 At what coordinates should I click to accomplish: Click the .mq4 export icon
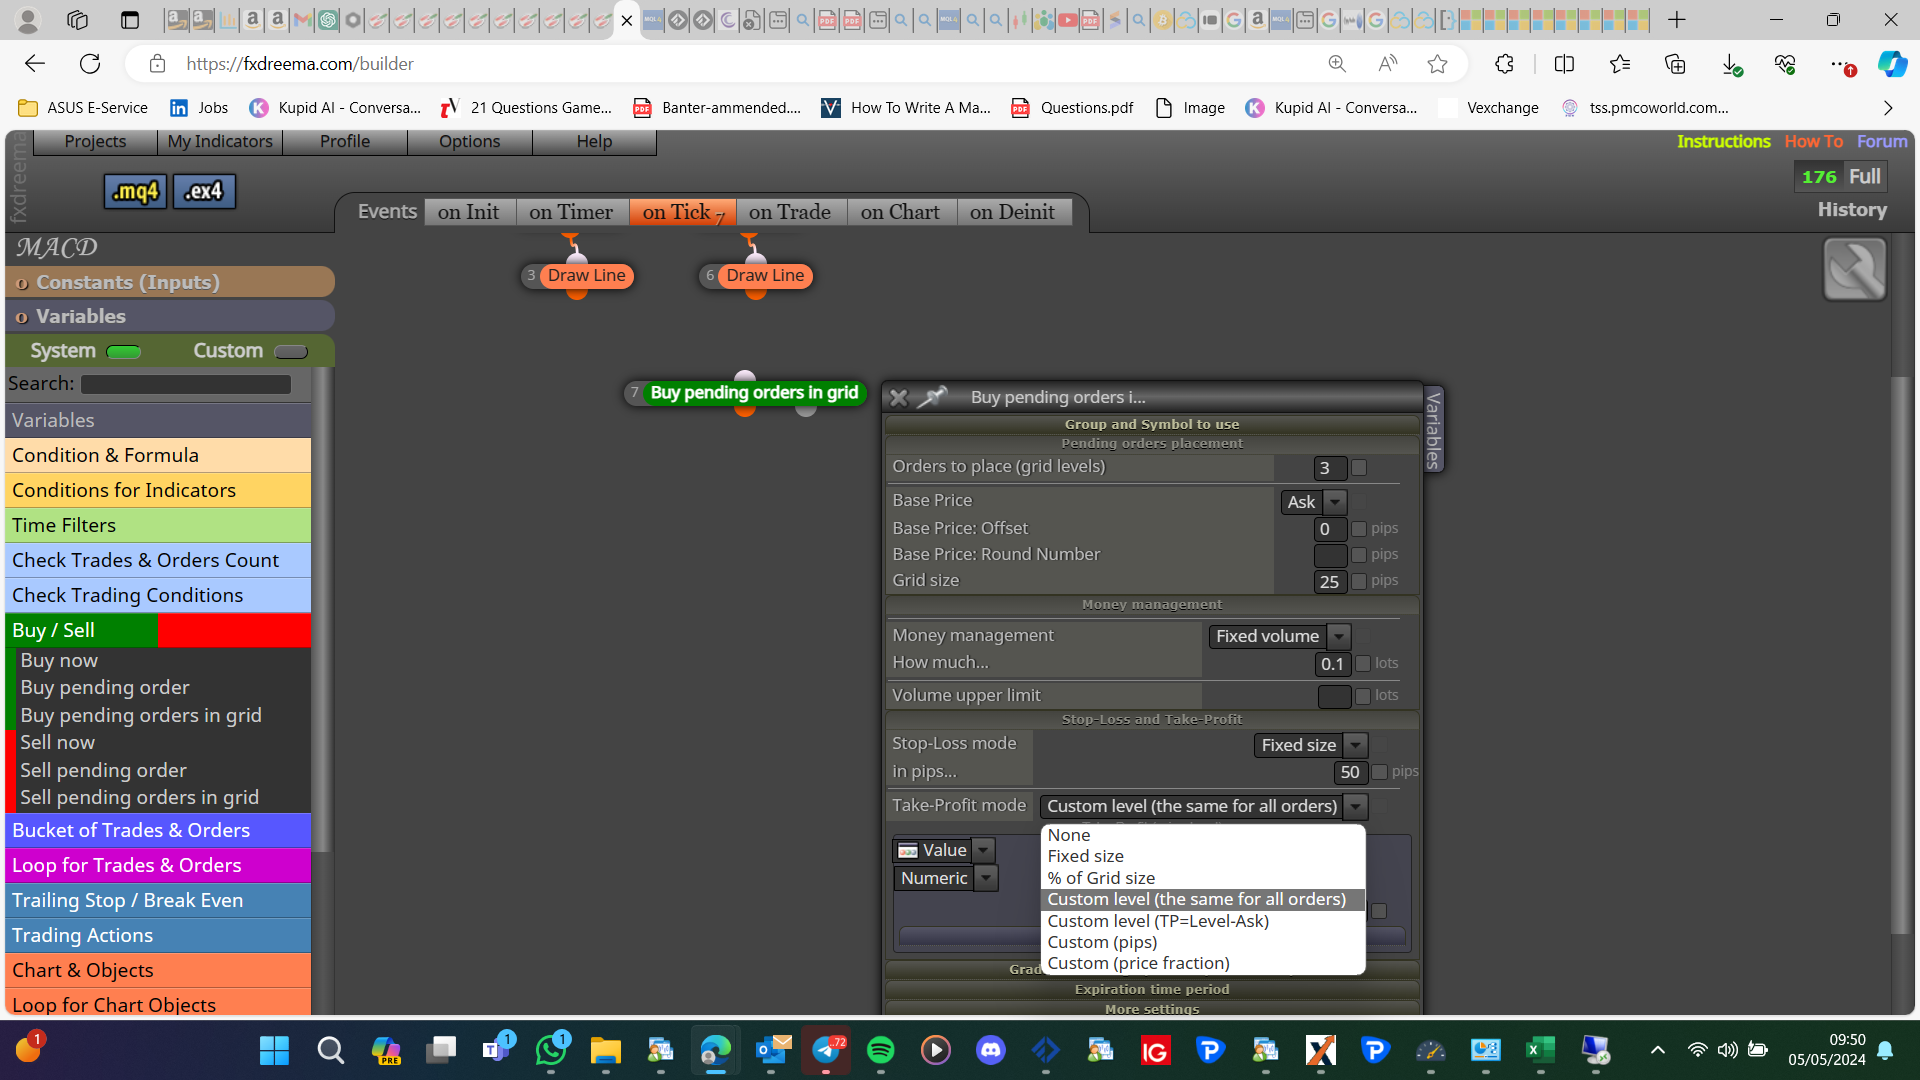(135, 191)
